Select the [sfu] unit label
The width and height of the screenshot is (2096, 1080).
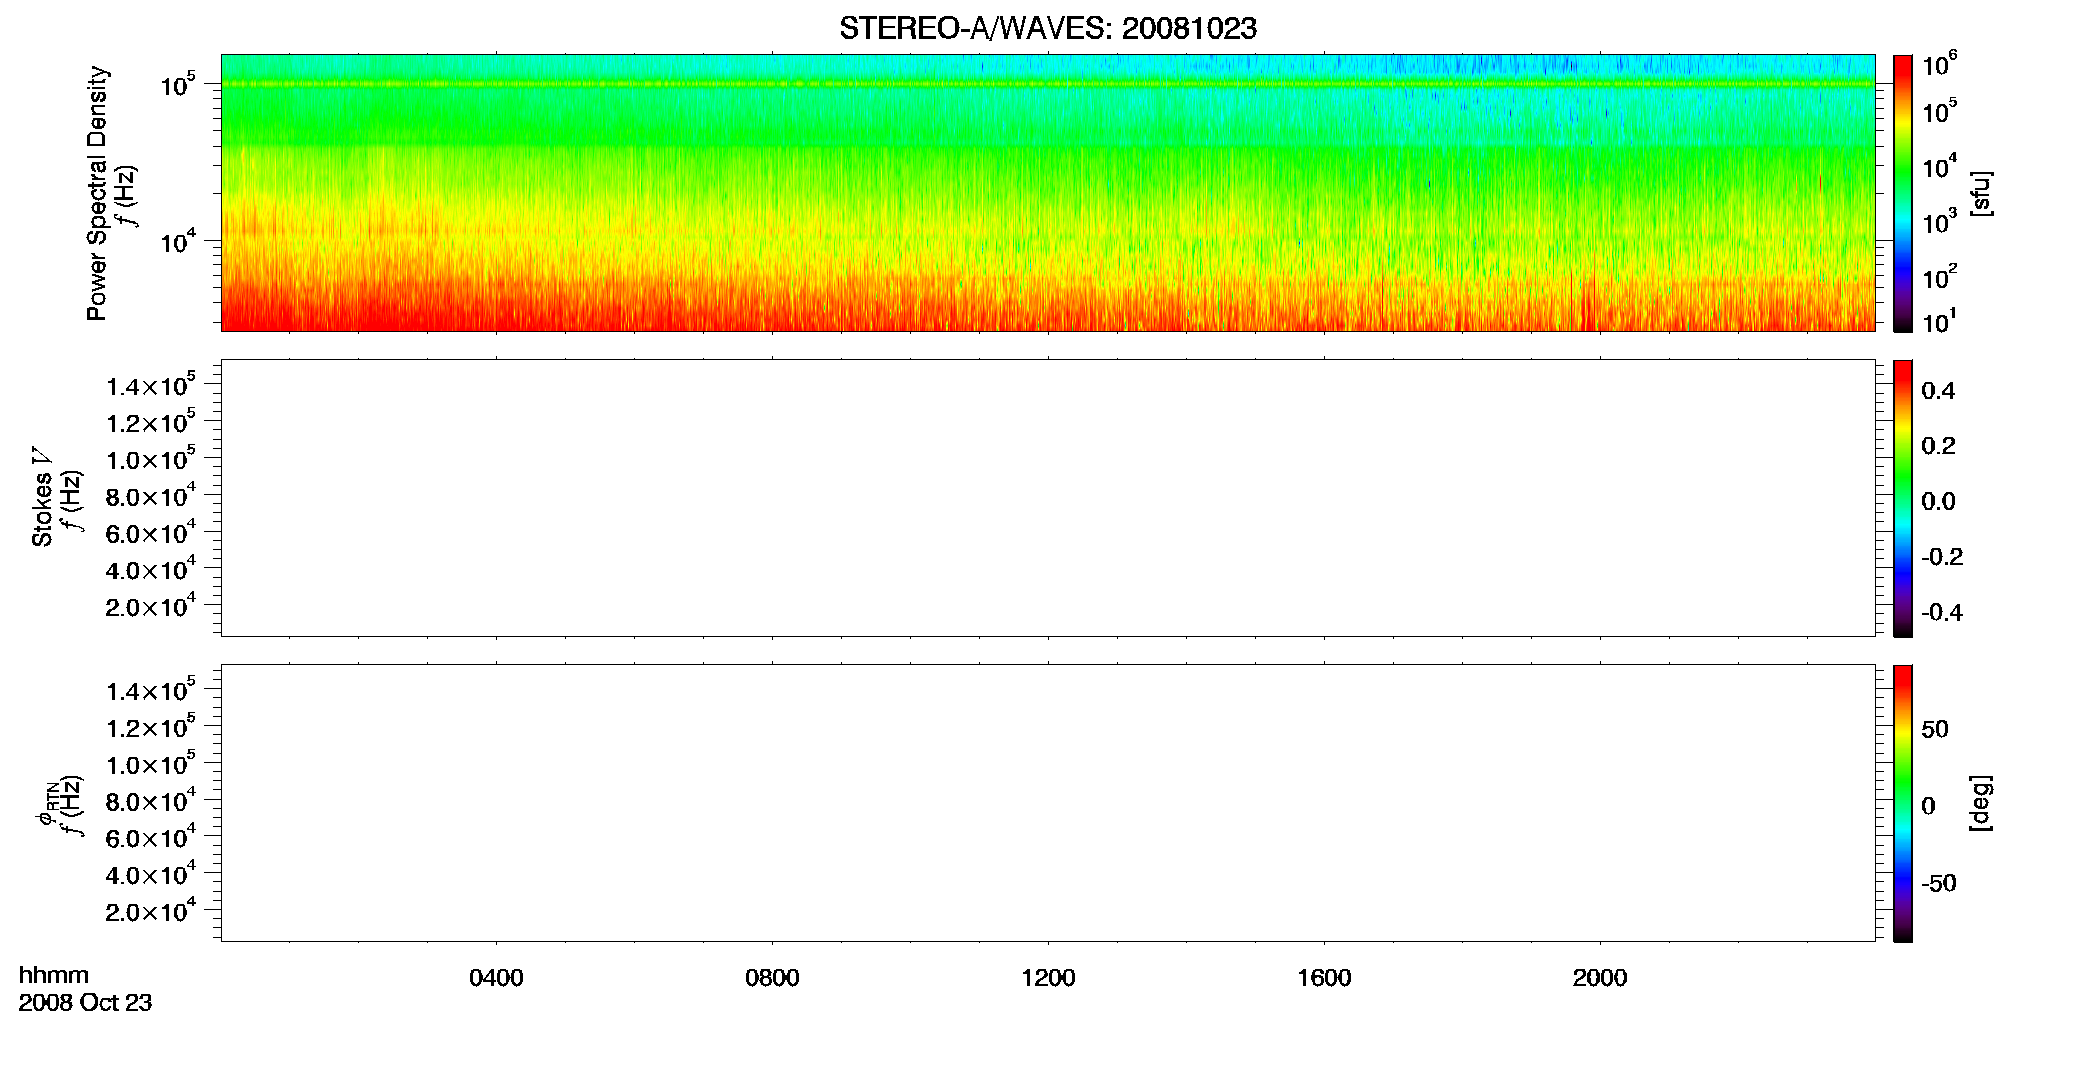pos(1980,193)
